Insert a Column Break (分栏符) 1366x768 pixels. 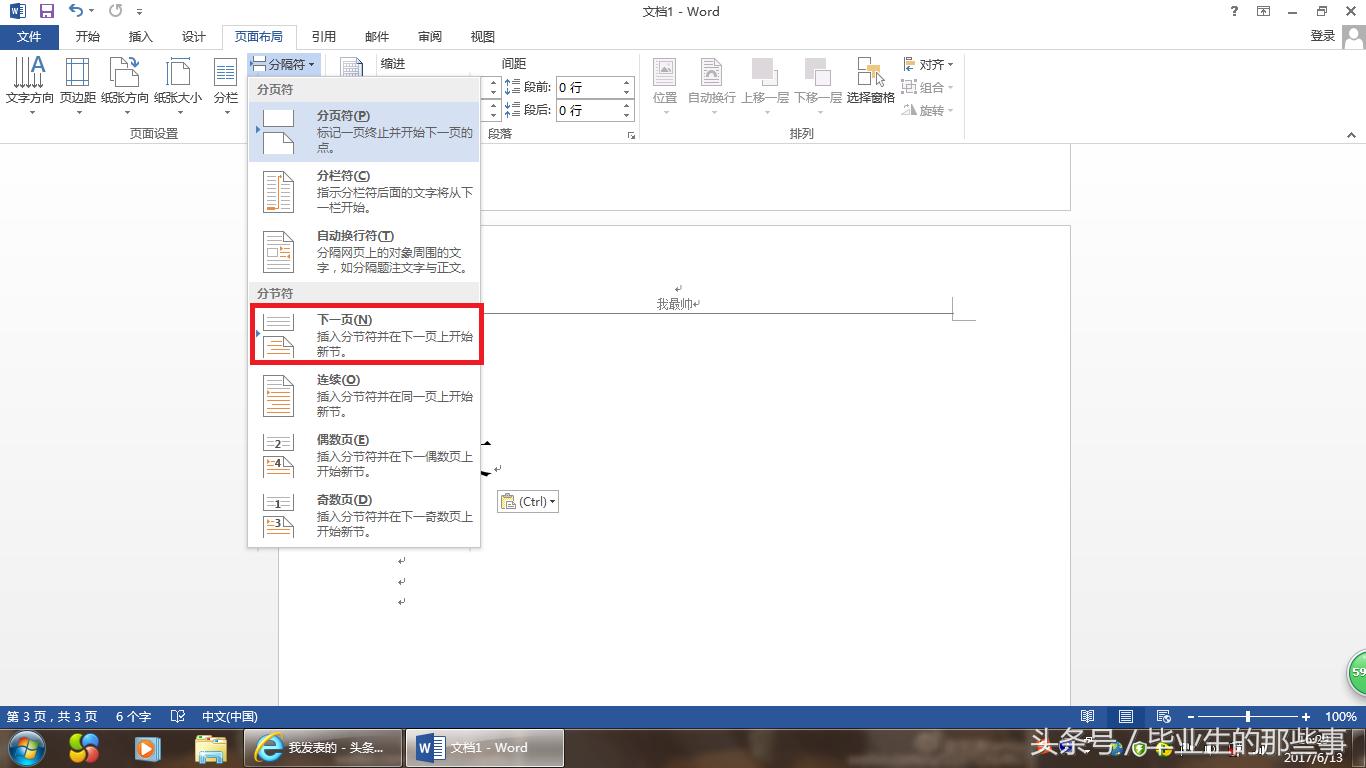364,192
